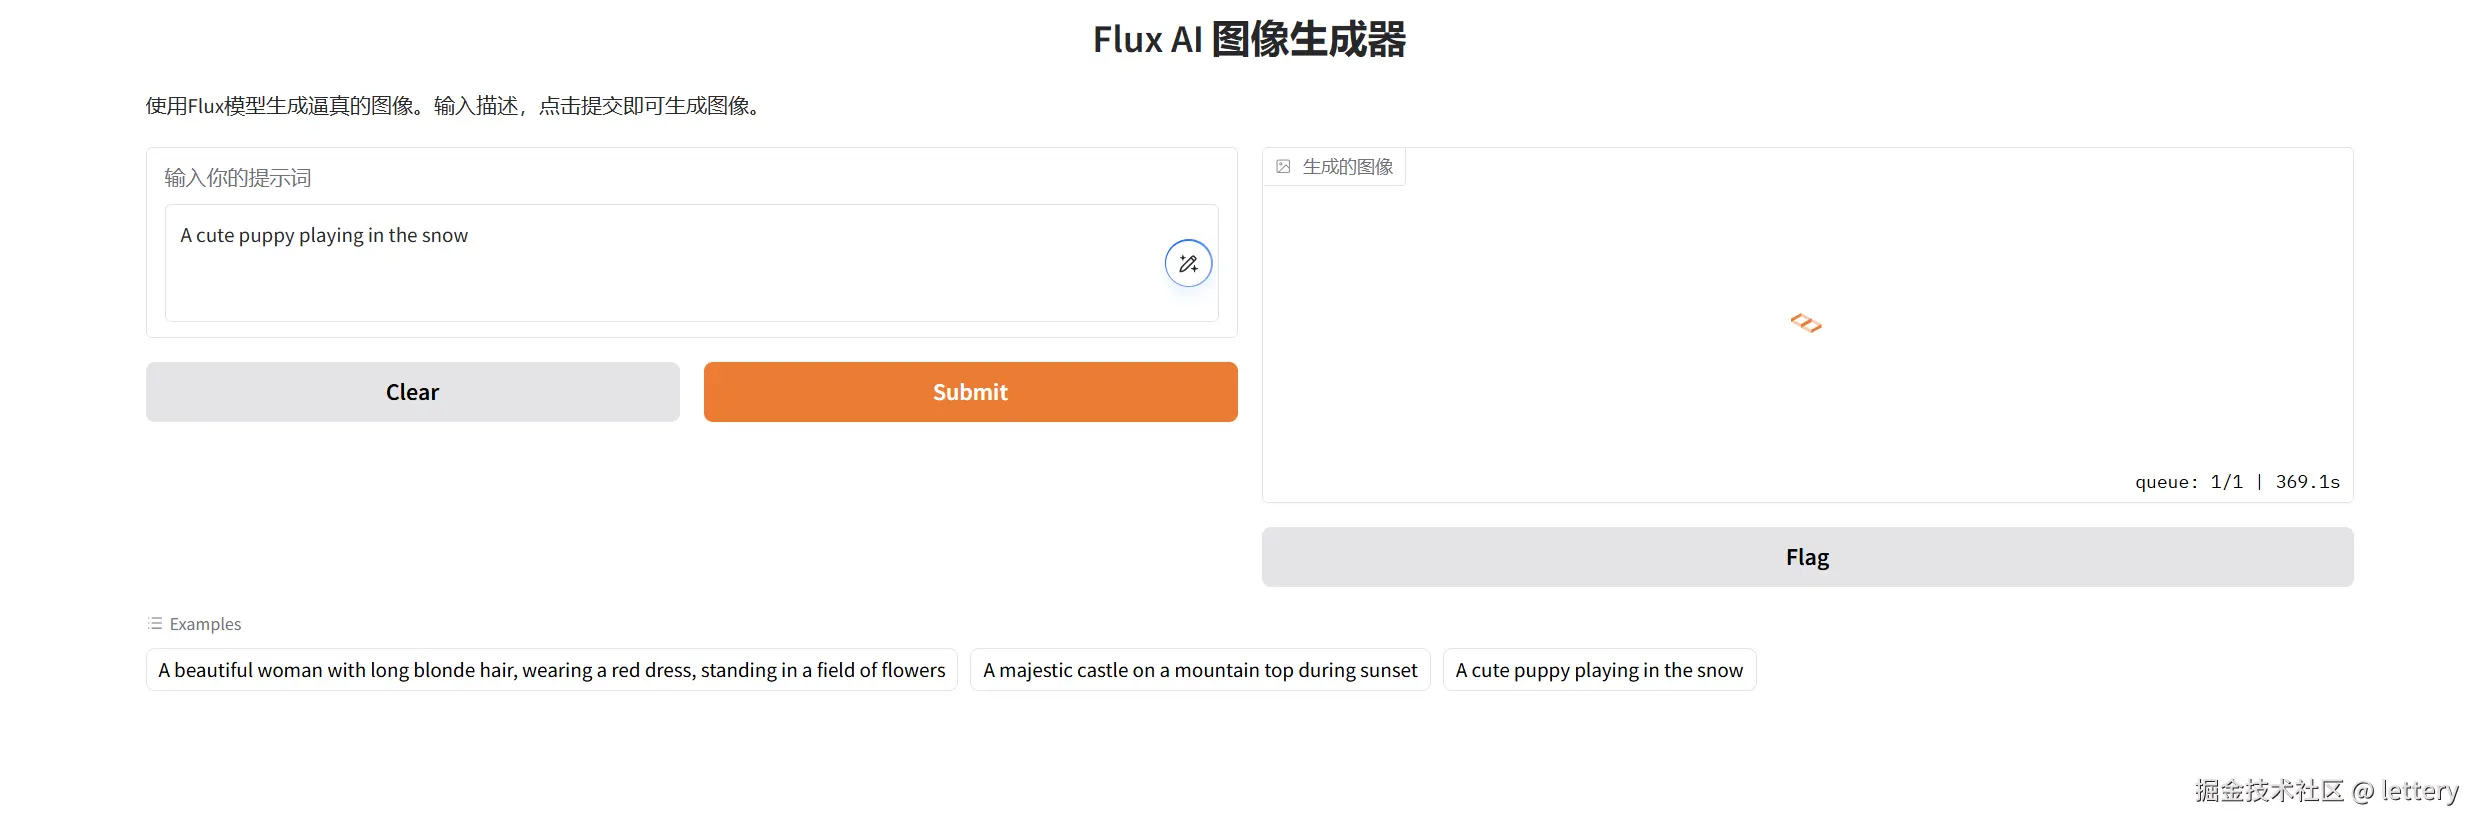Screen dimensions: 2483x829
Task: Select the blonde woman in red dress example
Action: 551,670
